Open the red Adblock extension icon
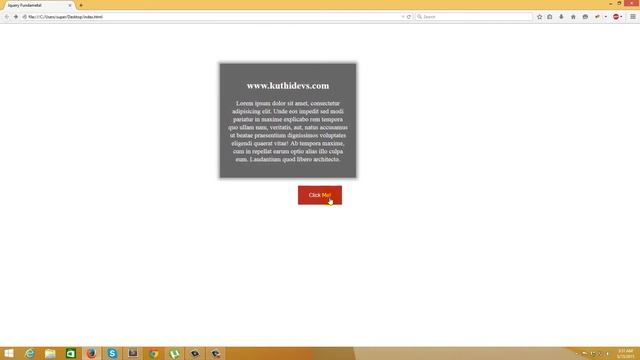This screenshot has width=640, height=360. [x=616, y=17]
